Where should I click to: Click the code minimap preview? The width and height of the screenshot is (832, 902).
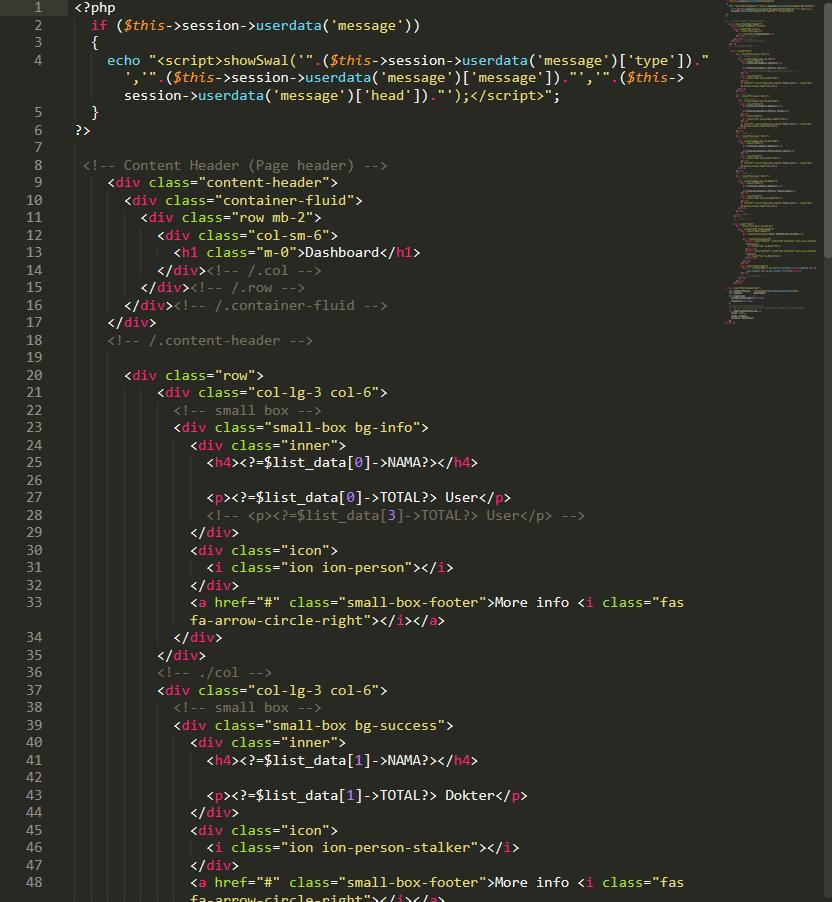(x=771, y=162)
